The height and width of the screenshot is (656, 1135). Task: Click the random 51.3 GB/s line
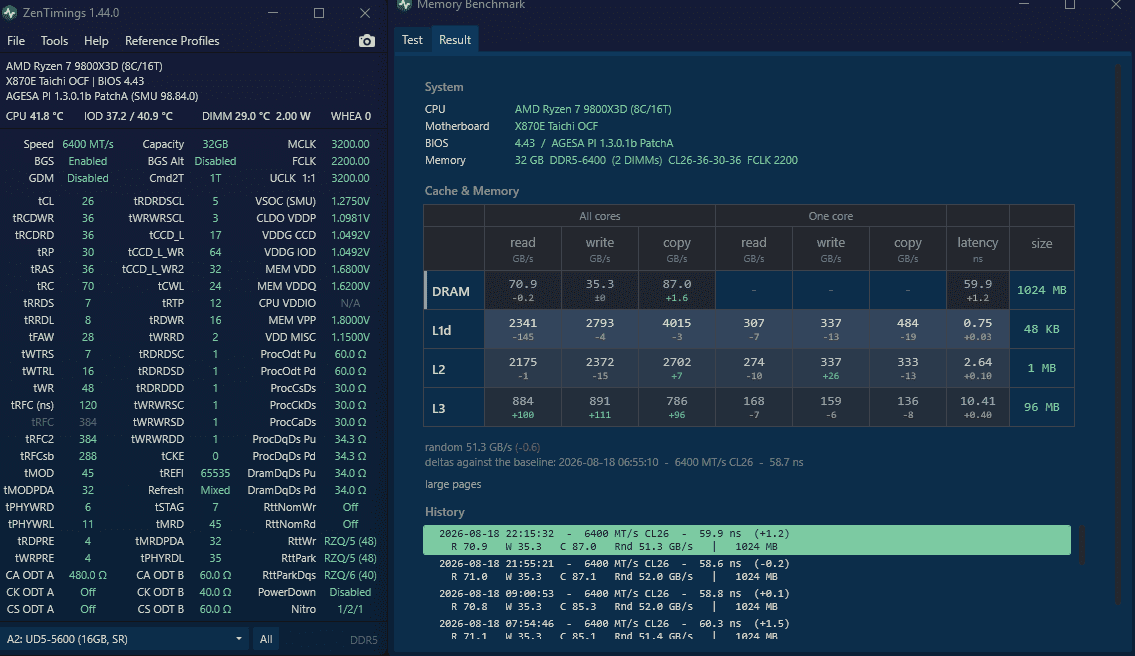tap(482, 447)
